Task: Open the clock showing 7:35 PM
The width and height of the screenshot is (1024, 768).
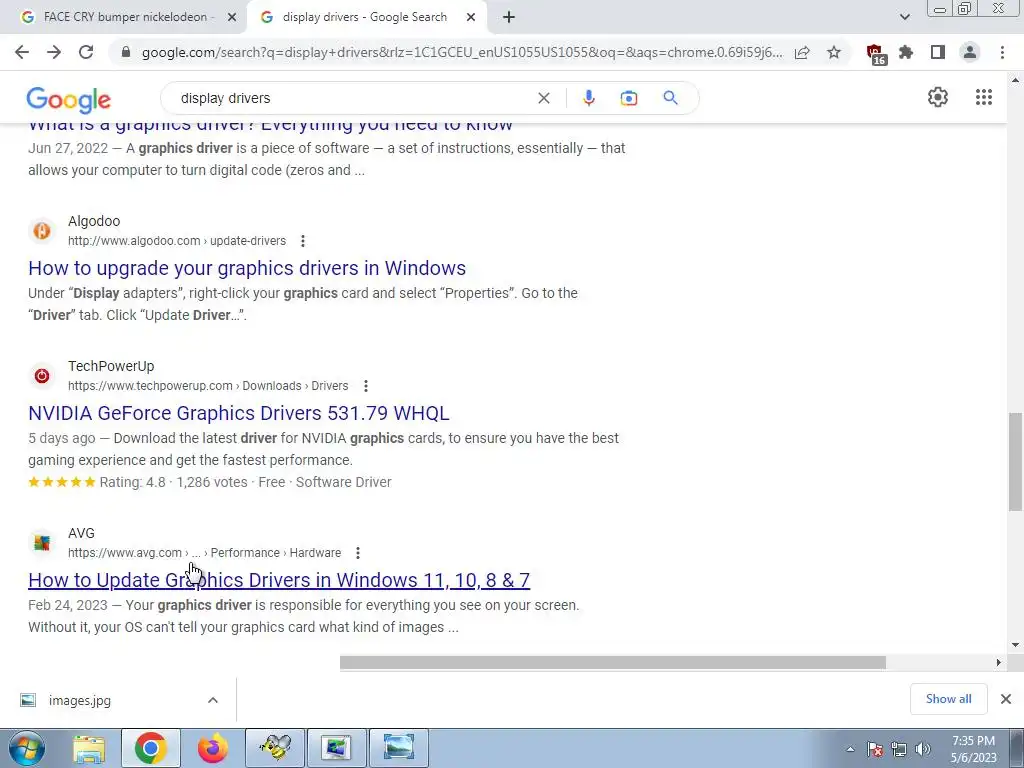Action: click(973, 749)
